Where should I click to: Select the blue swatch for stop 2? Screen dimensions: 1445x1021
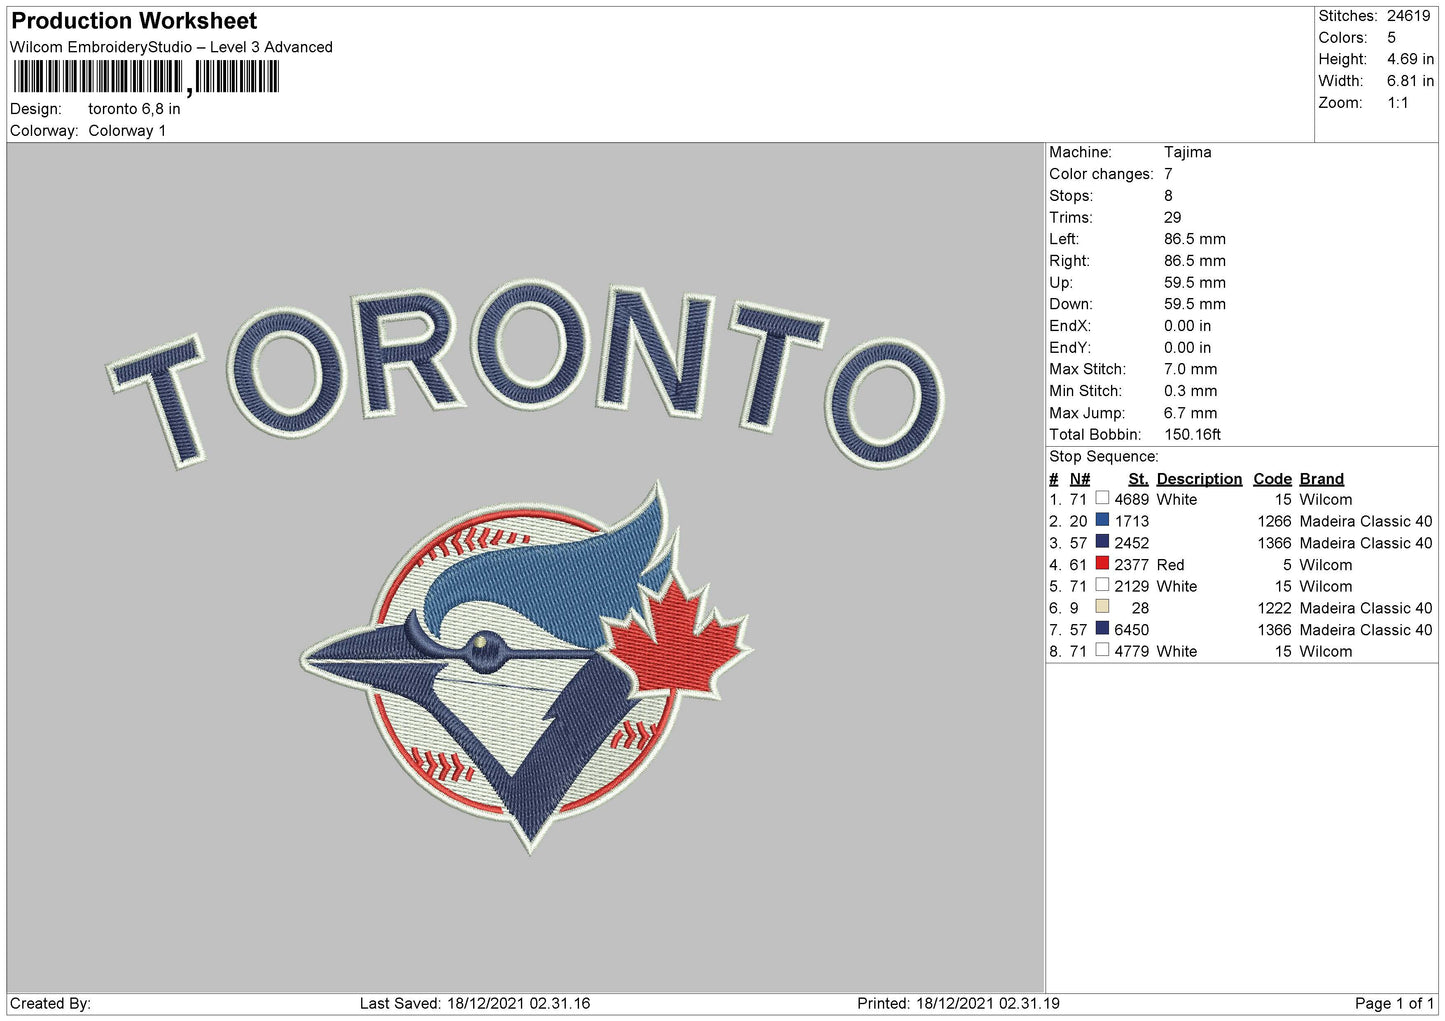(x=1102, y=520)
